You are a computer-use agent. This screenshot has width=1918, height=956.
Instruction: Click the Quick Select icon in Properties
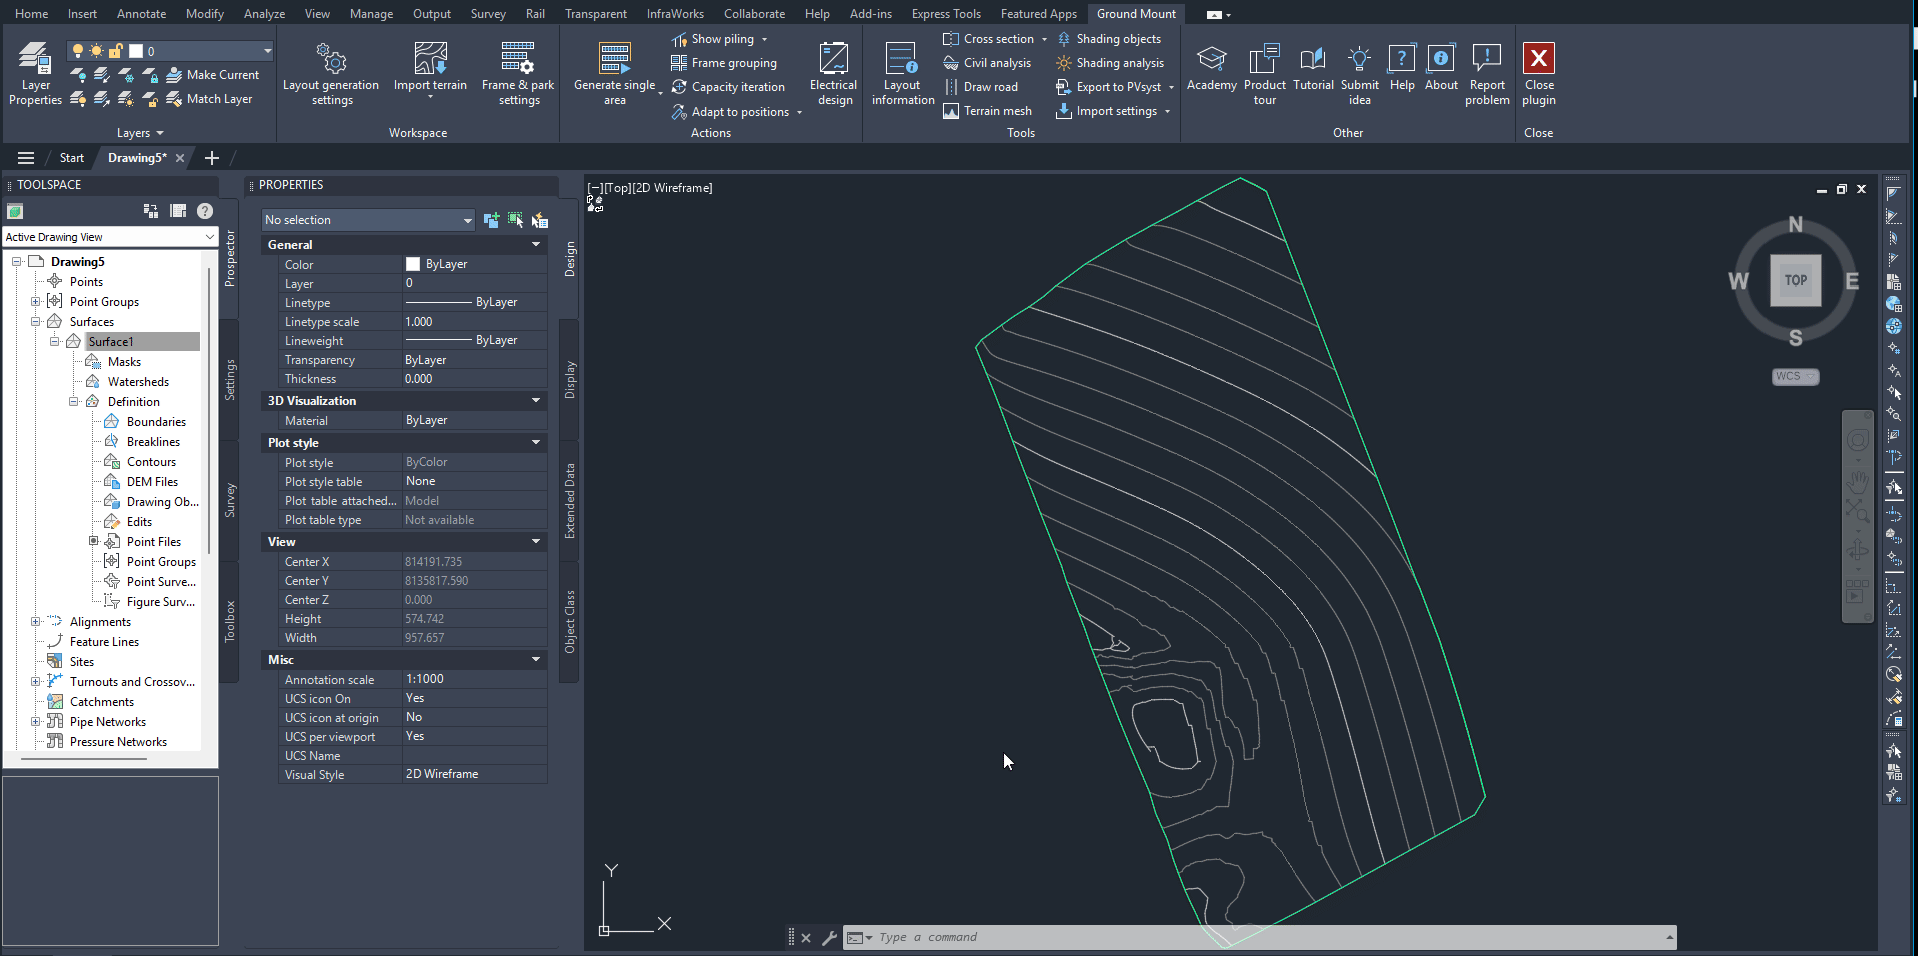[x=540, y=220]
